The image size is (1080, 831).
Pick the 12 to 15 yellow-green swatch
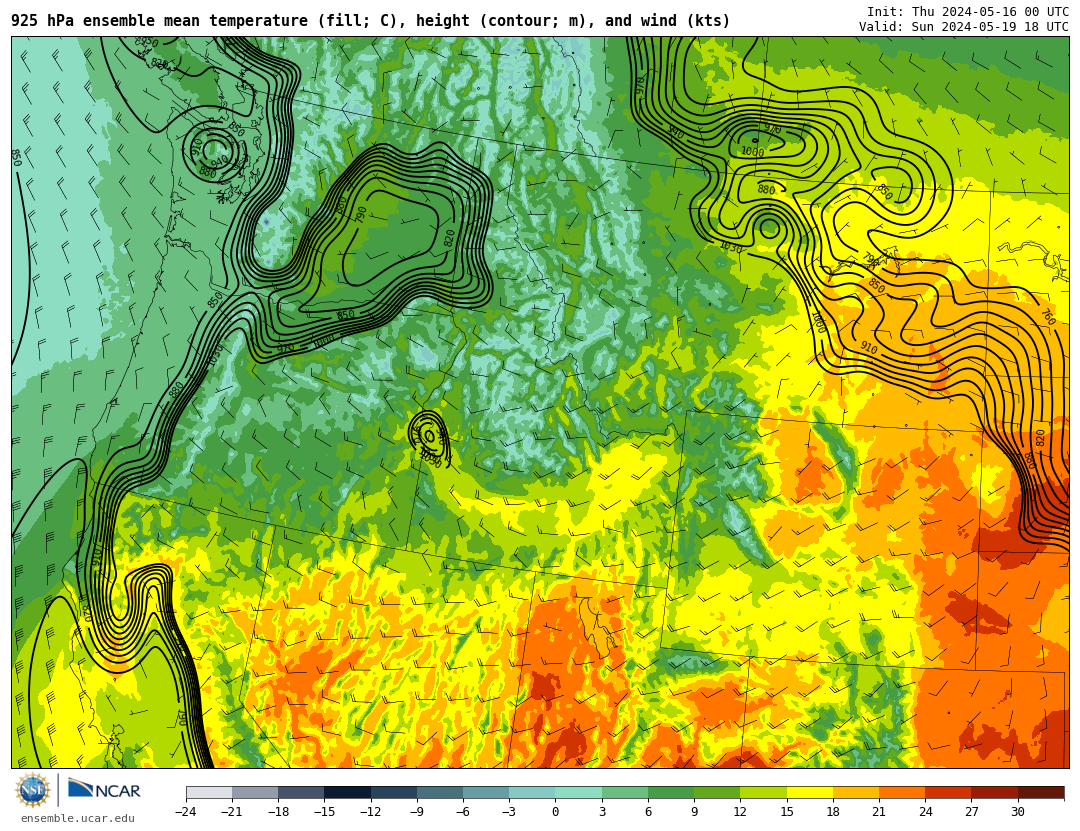tap(763, 793)
